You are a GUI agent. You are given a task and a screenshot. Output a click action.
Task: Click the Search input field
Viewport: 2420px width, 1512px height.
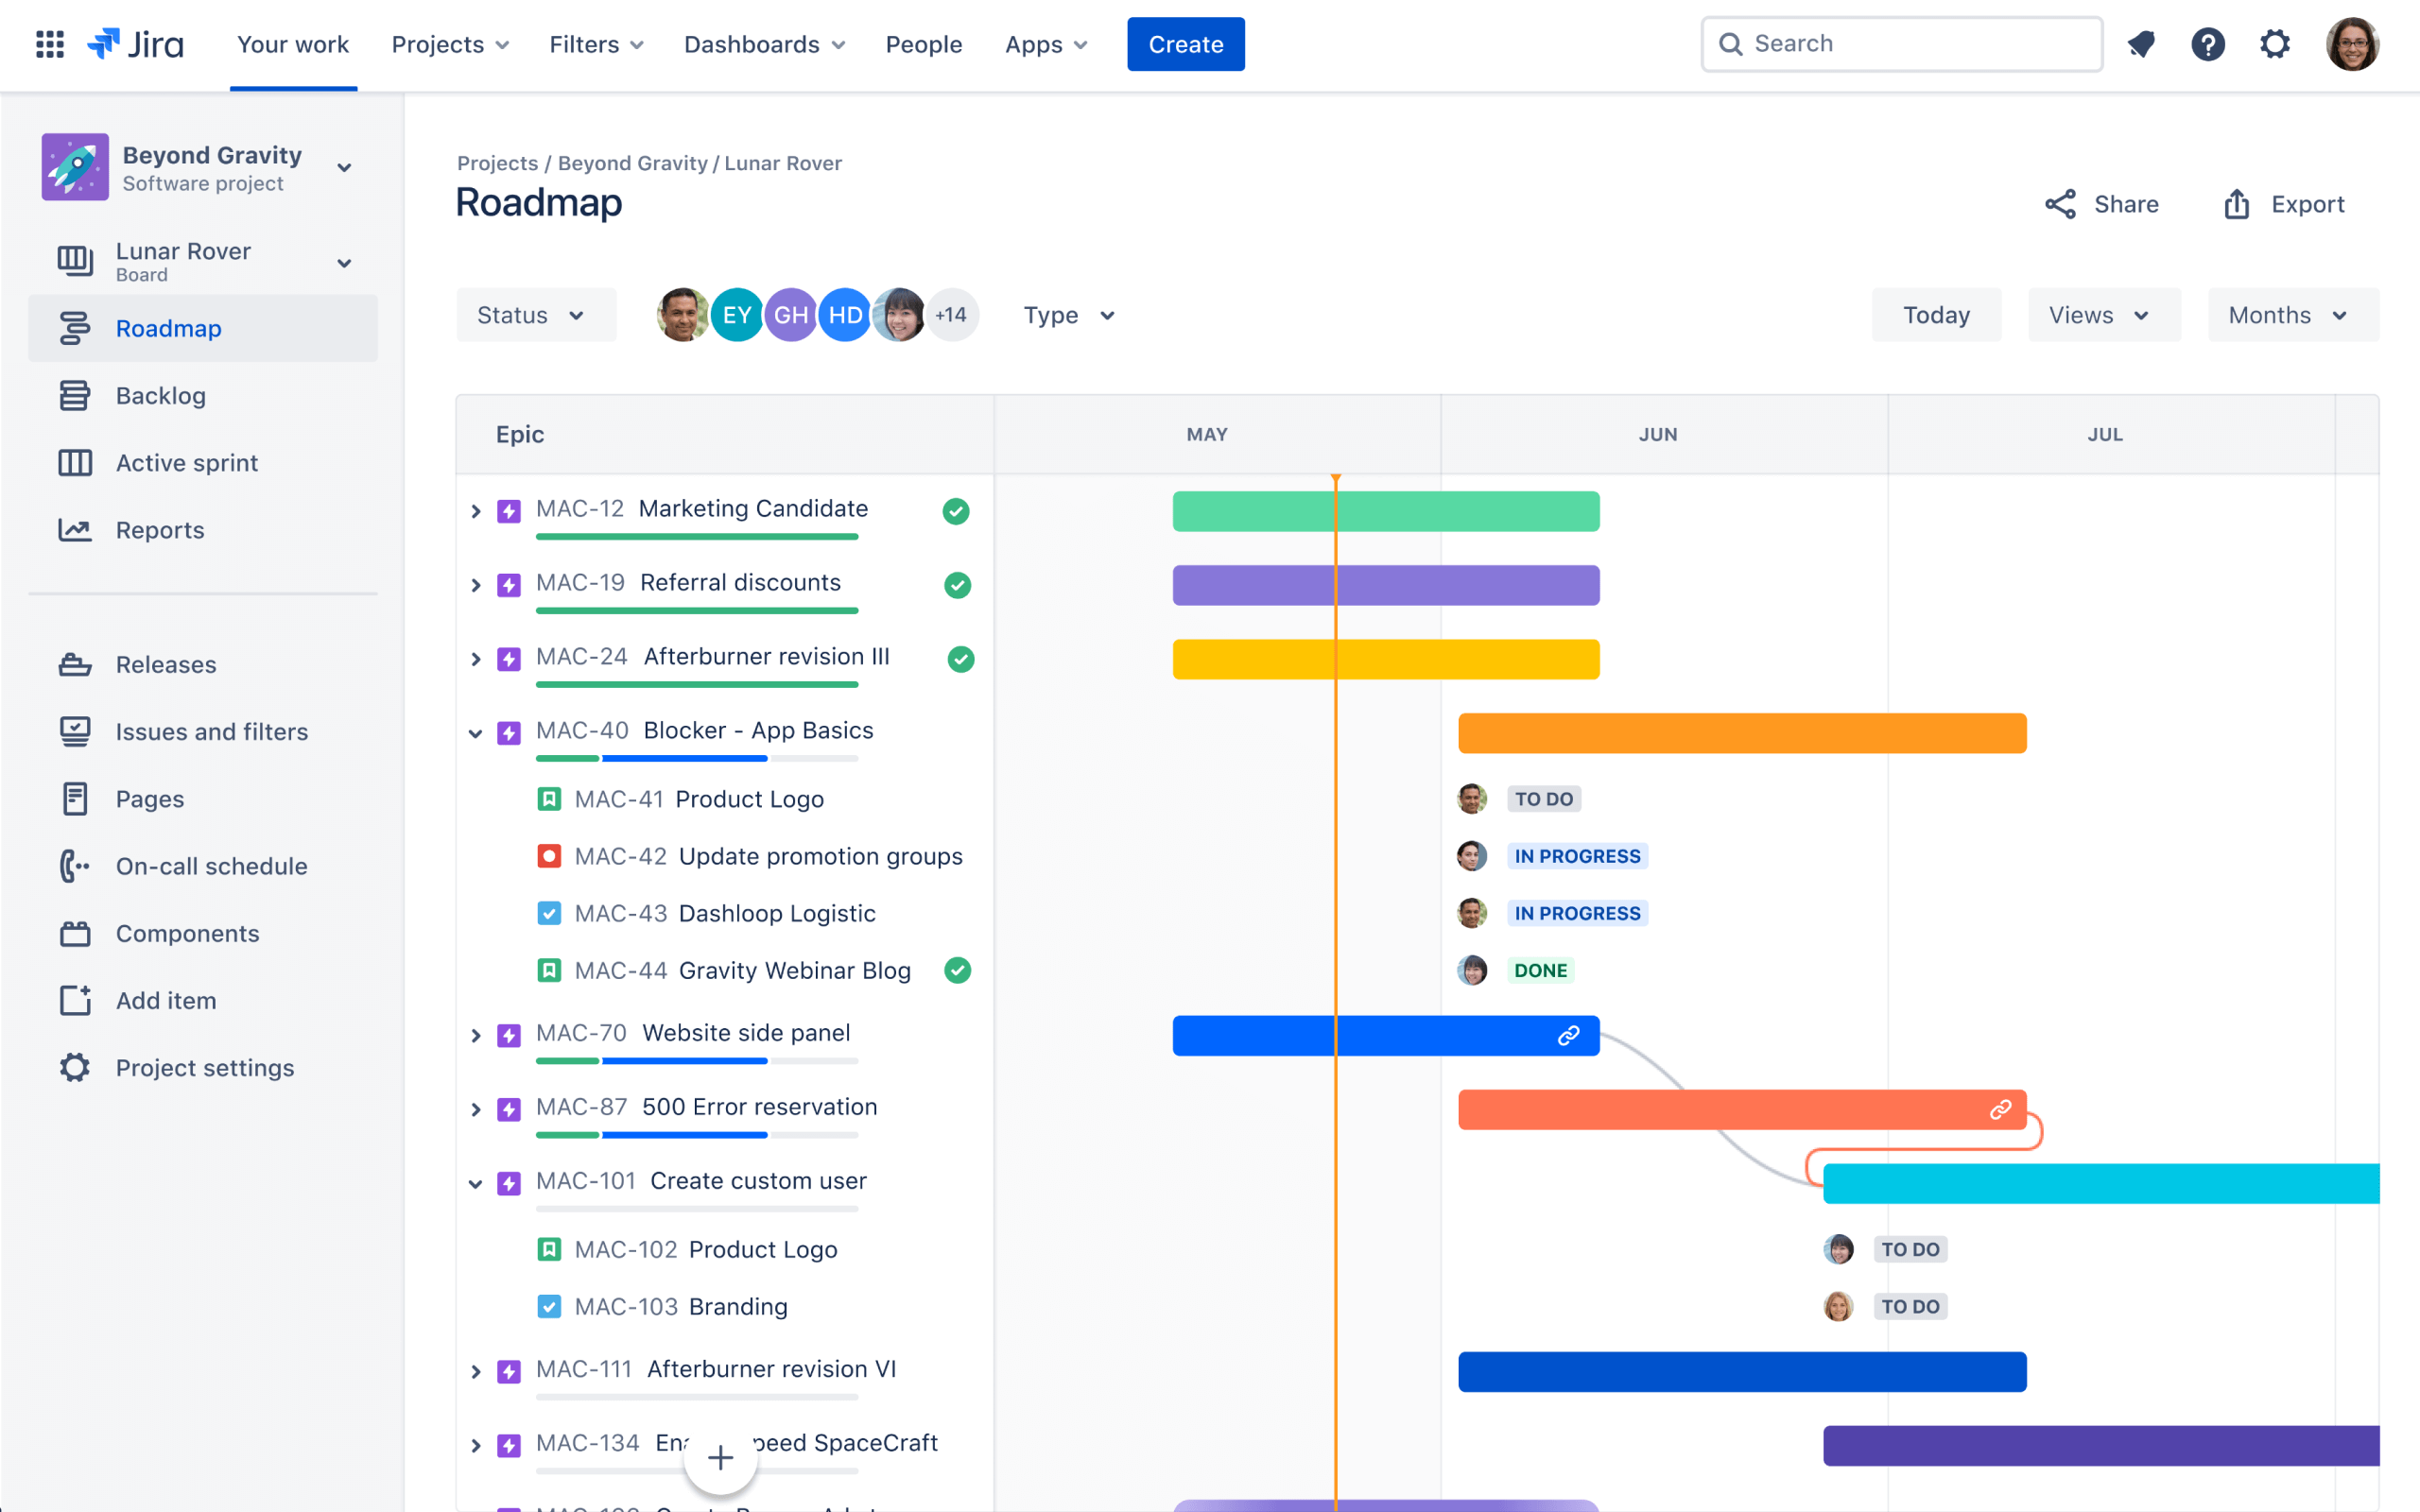tap(1900, 43)
